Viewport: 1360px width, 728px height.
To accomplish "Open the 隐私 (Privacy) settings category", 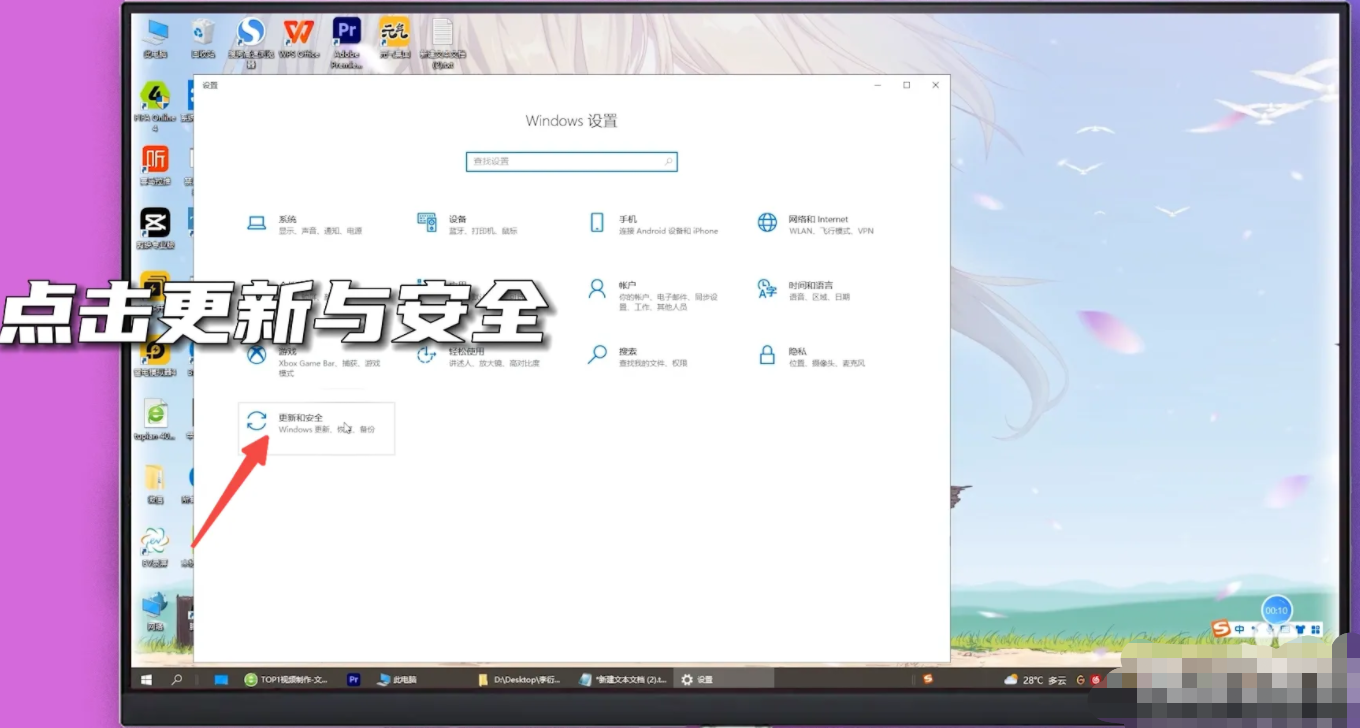I will (797, 355).
